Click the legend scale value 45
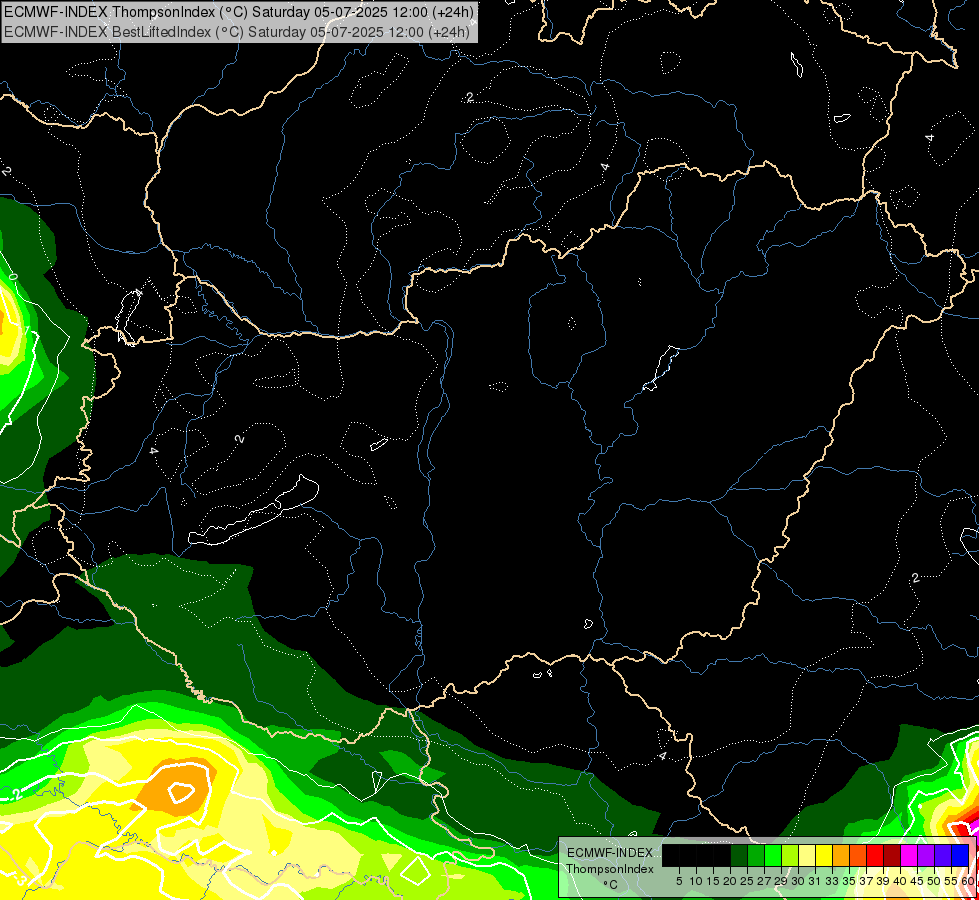This screenshot has width=979, height=900. tap(917, 881)
